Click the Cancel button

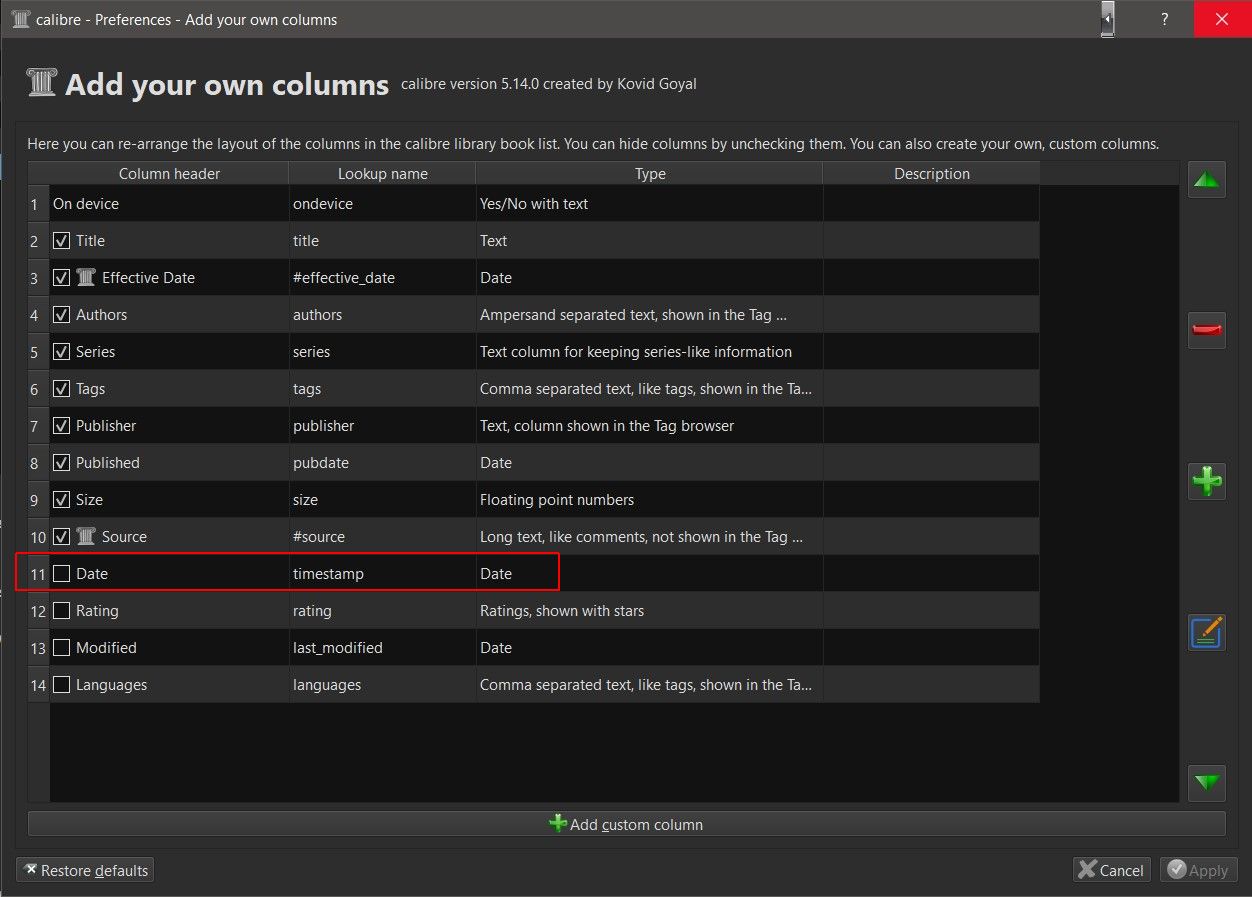point(1111,870)
